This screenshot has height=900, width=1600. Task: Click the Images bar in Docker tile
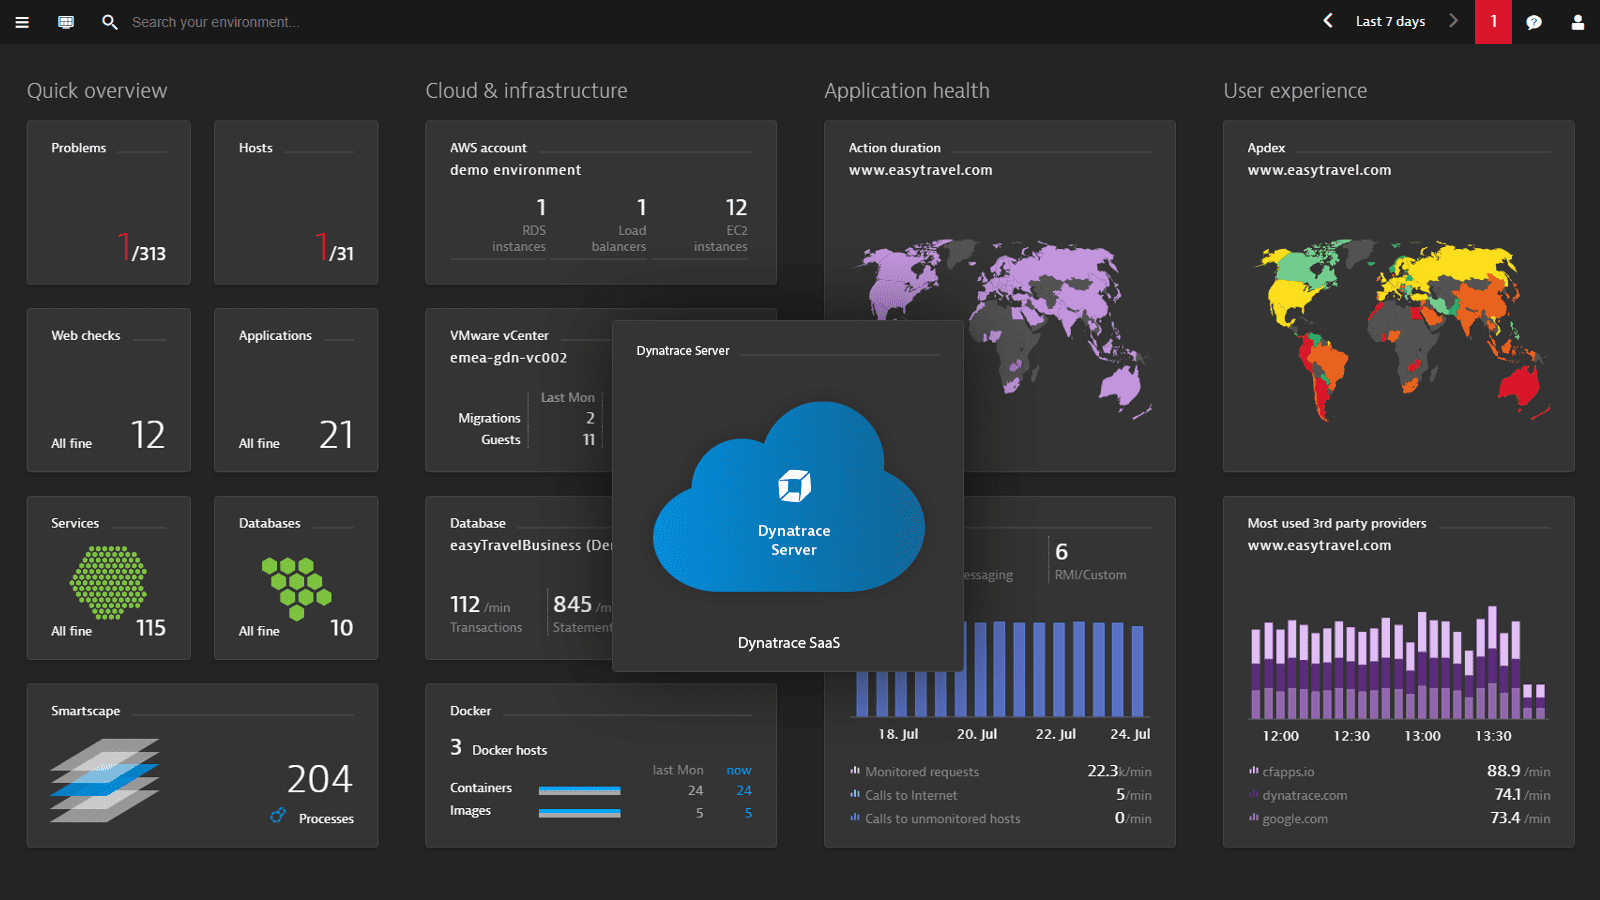tap(579, 813)
